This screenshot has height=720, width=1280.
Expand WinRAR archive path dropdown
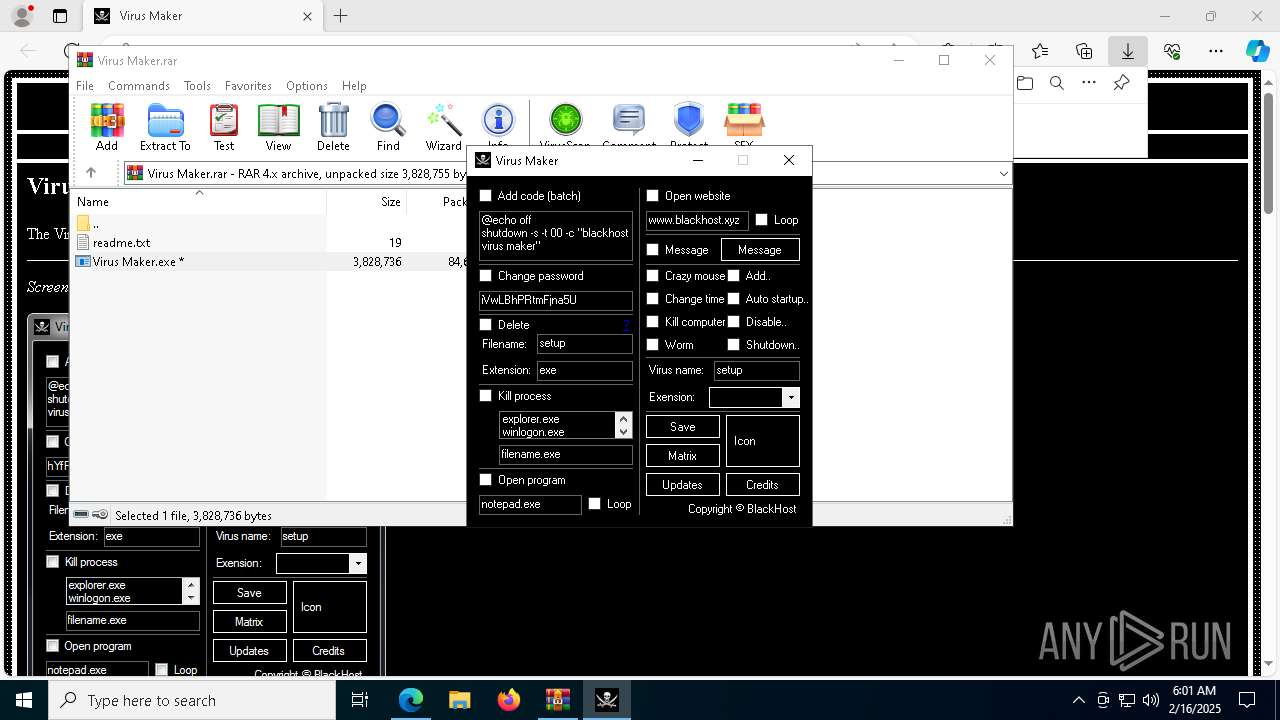(x=1003, y=173)
